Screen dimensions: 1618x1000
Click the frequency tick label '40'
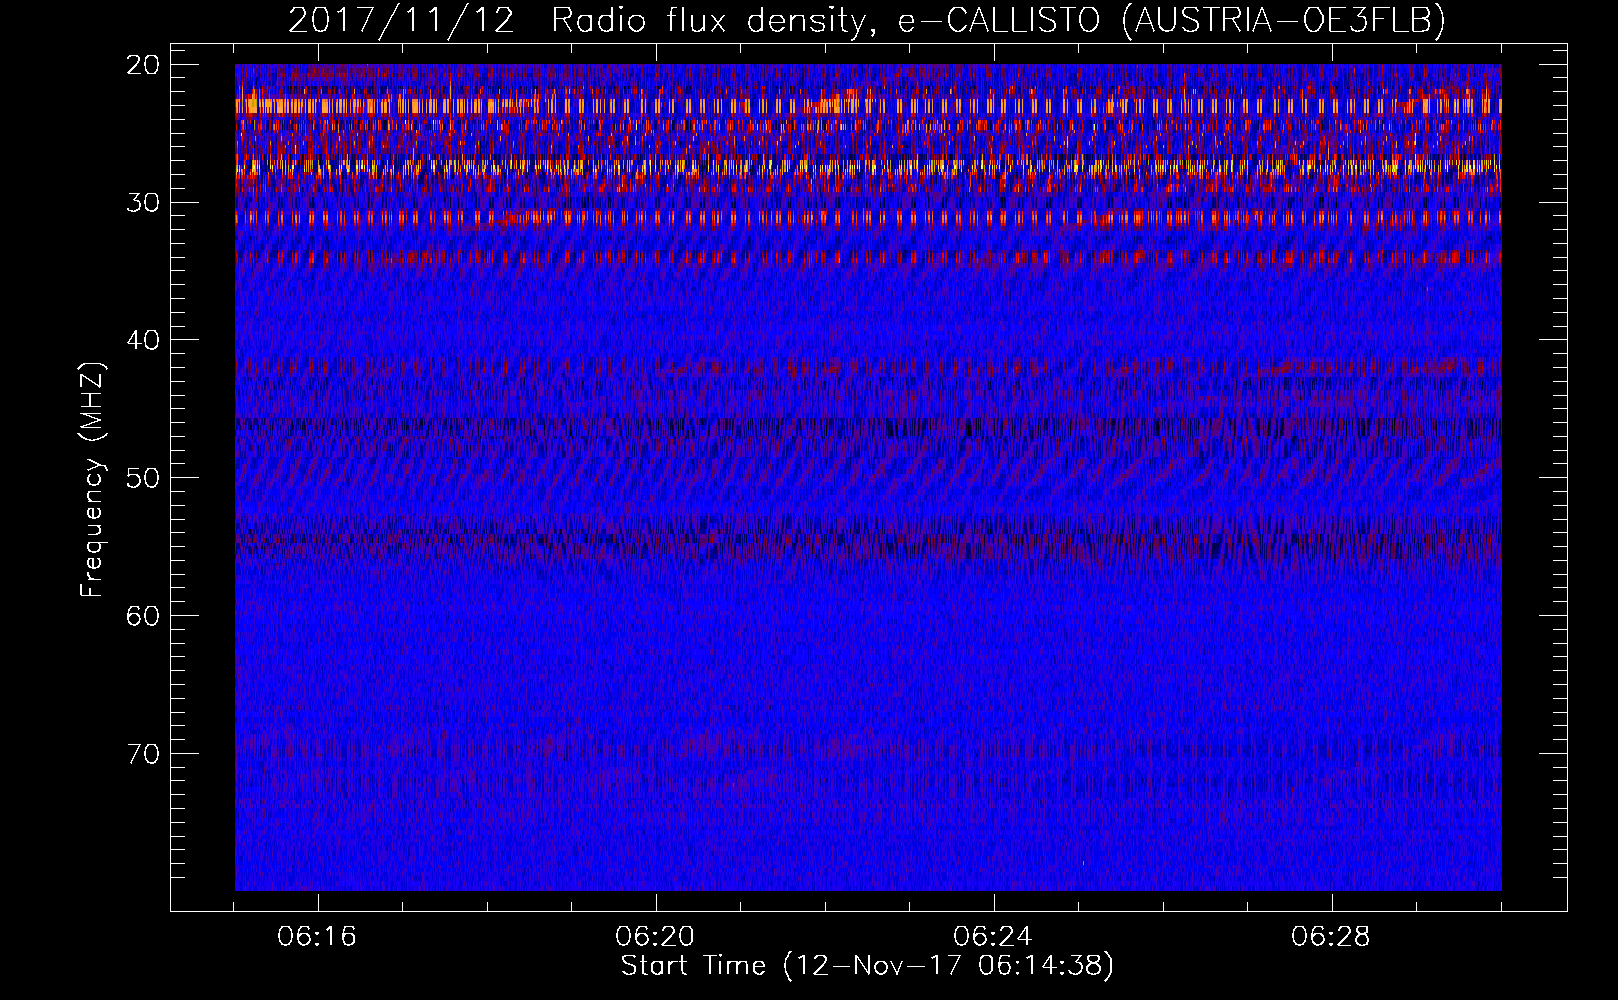pyautogui.click(x=144, y=340)
